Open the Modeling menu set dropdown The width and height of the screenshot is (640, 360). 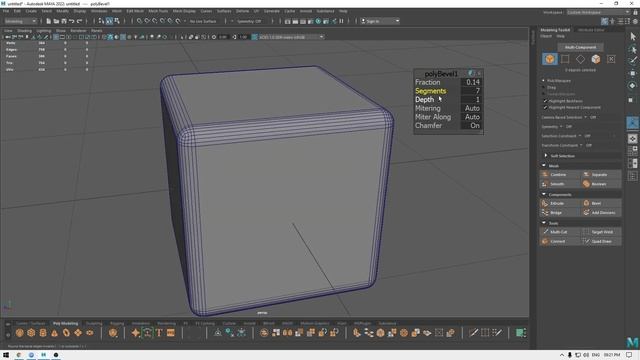20,21
